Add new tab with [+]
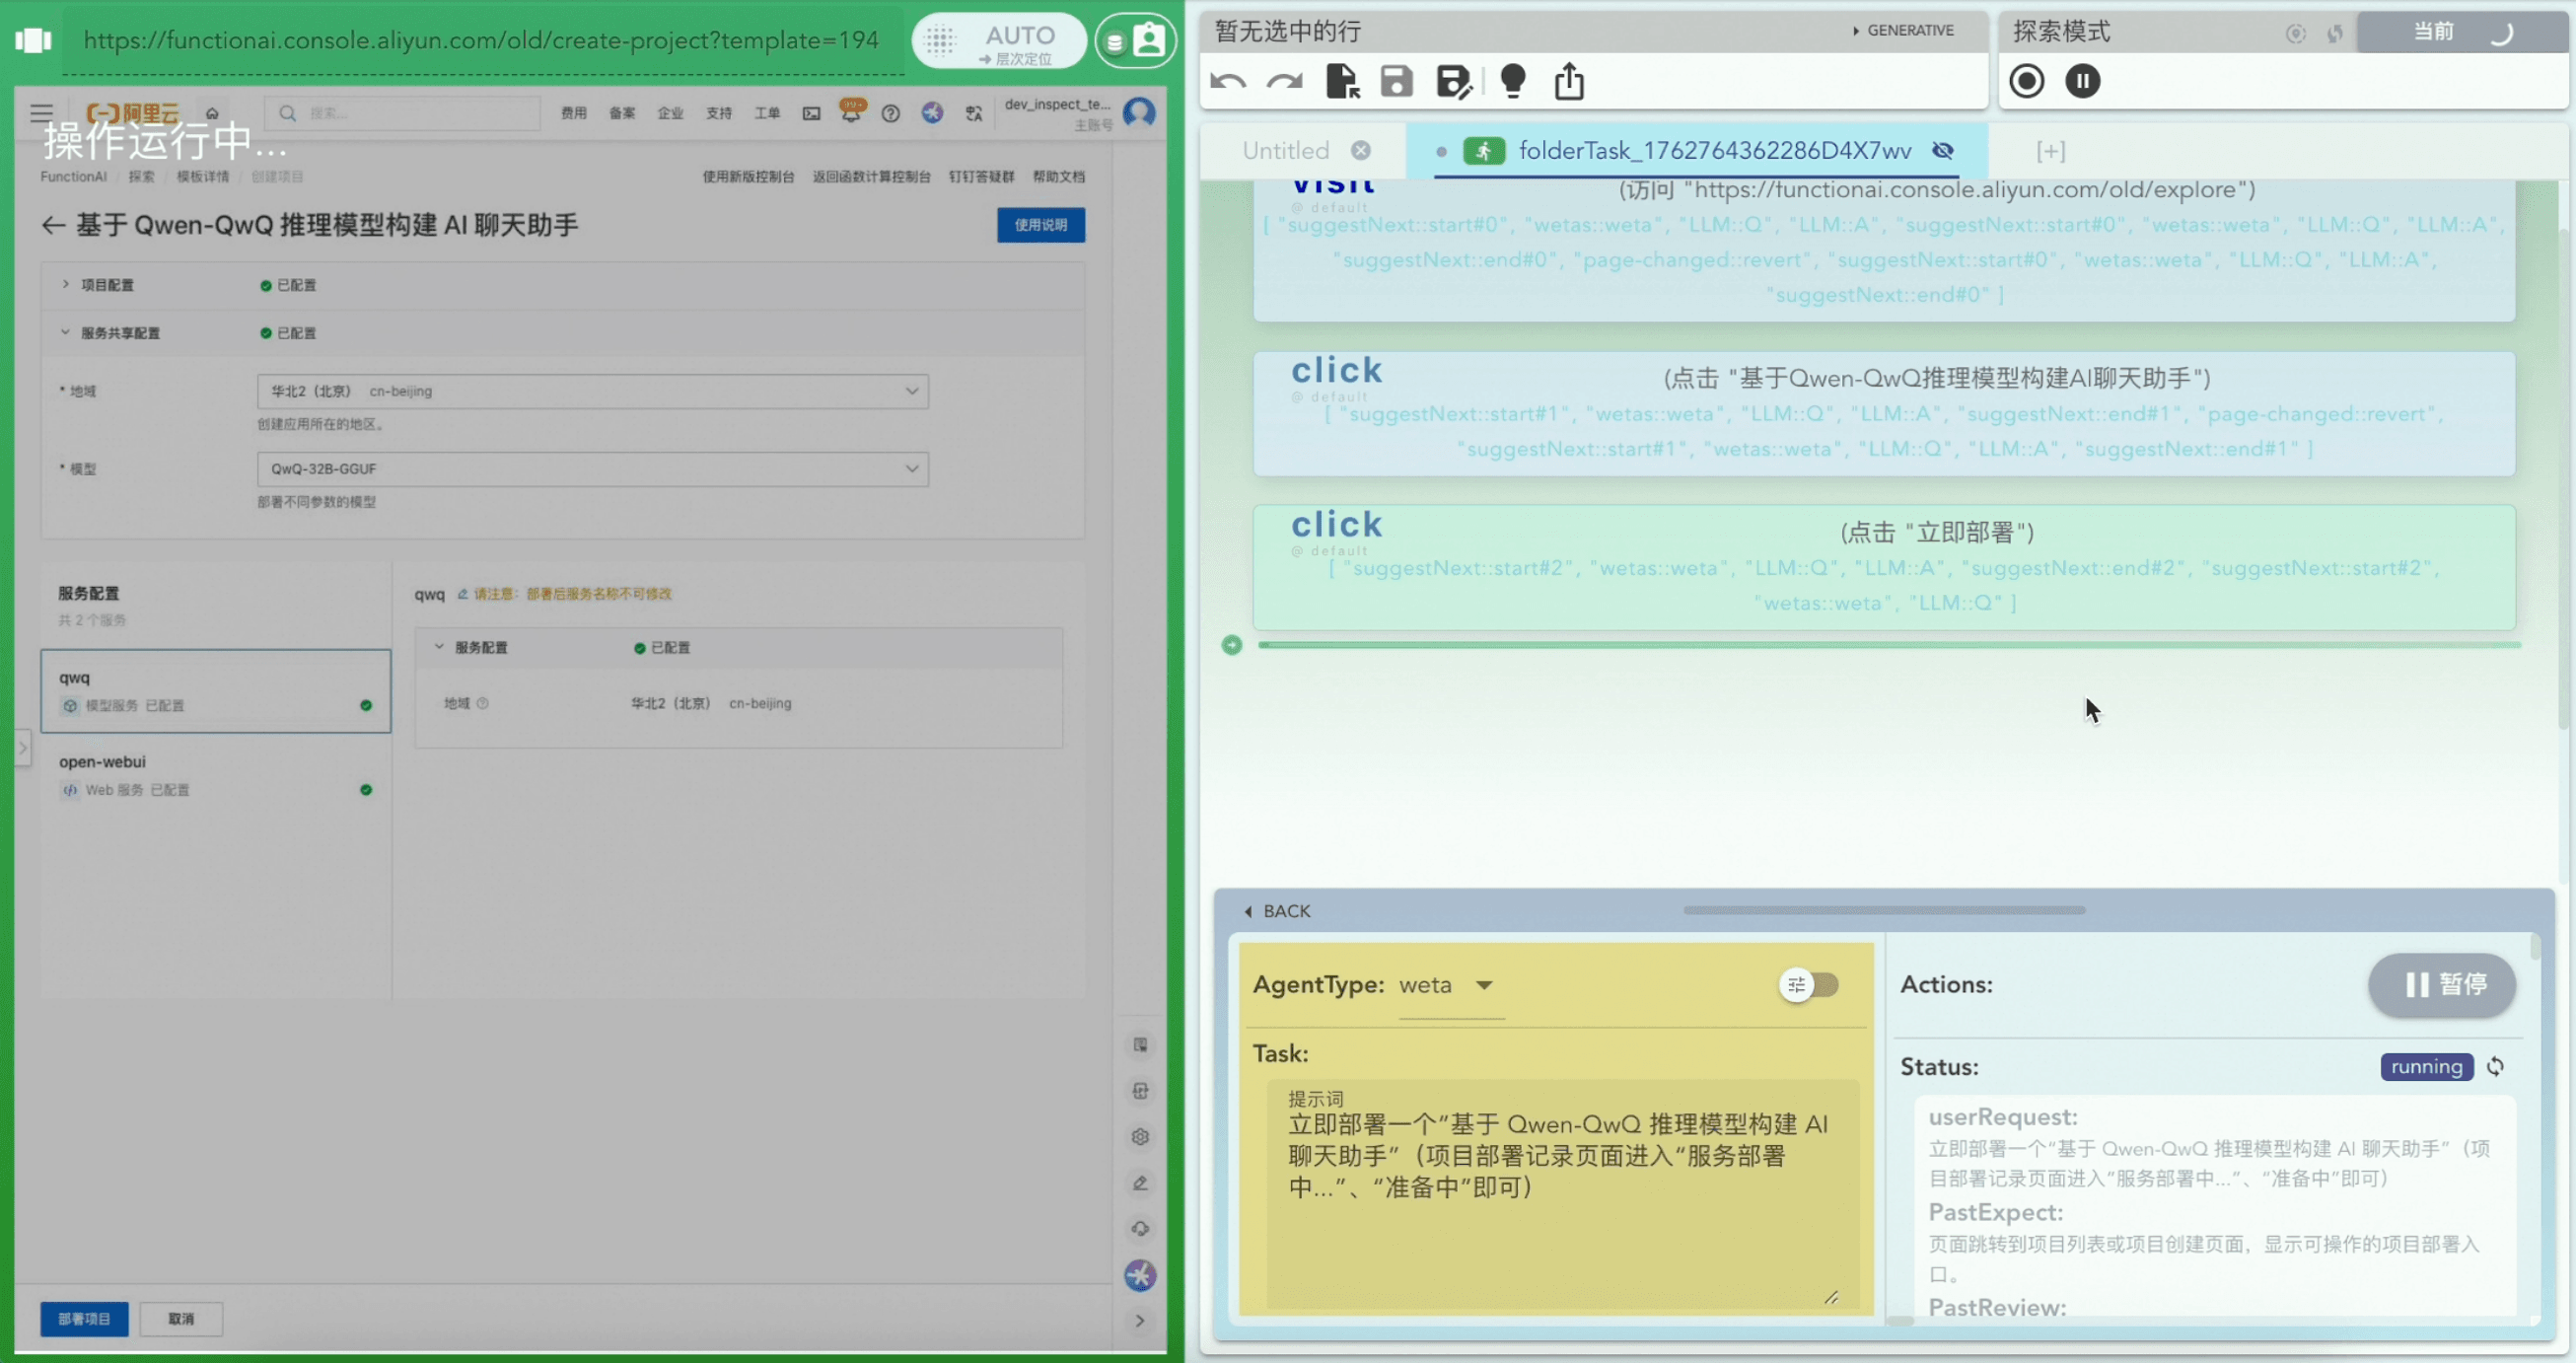 click(x=2050, y=151)
